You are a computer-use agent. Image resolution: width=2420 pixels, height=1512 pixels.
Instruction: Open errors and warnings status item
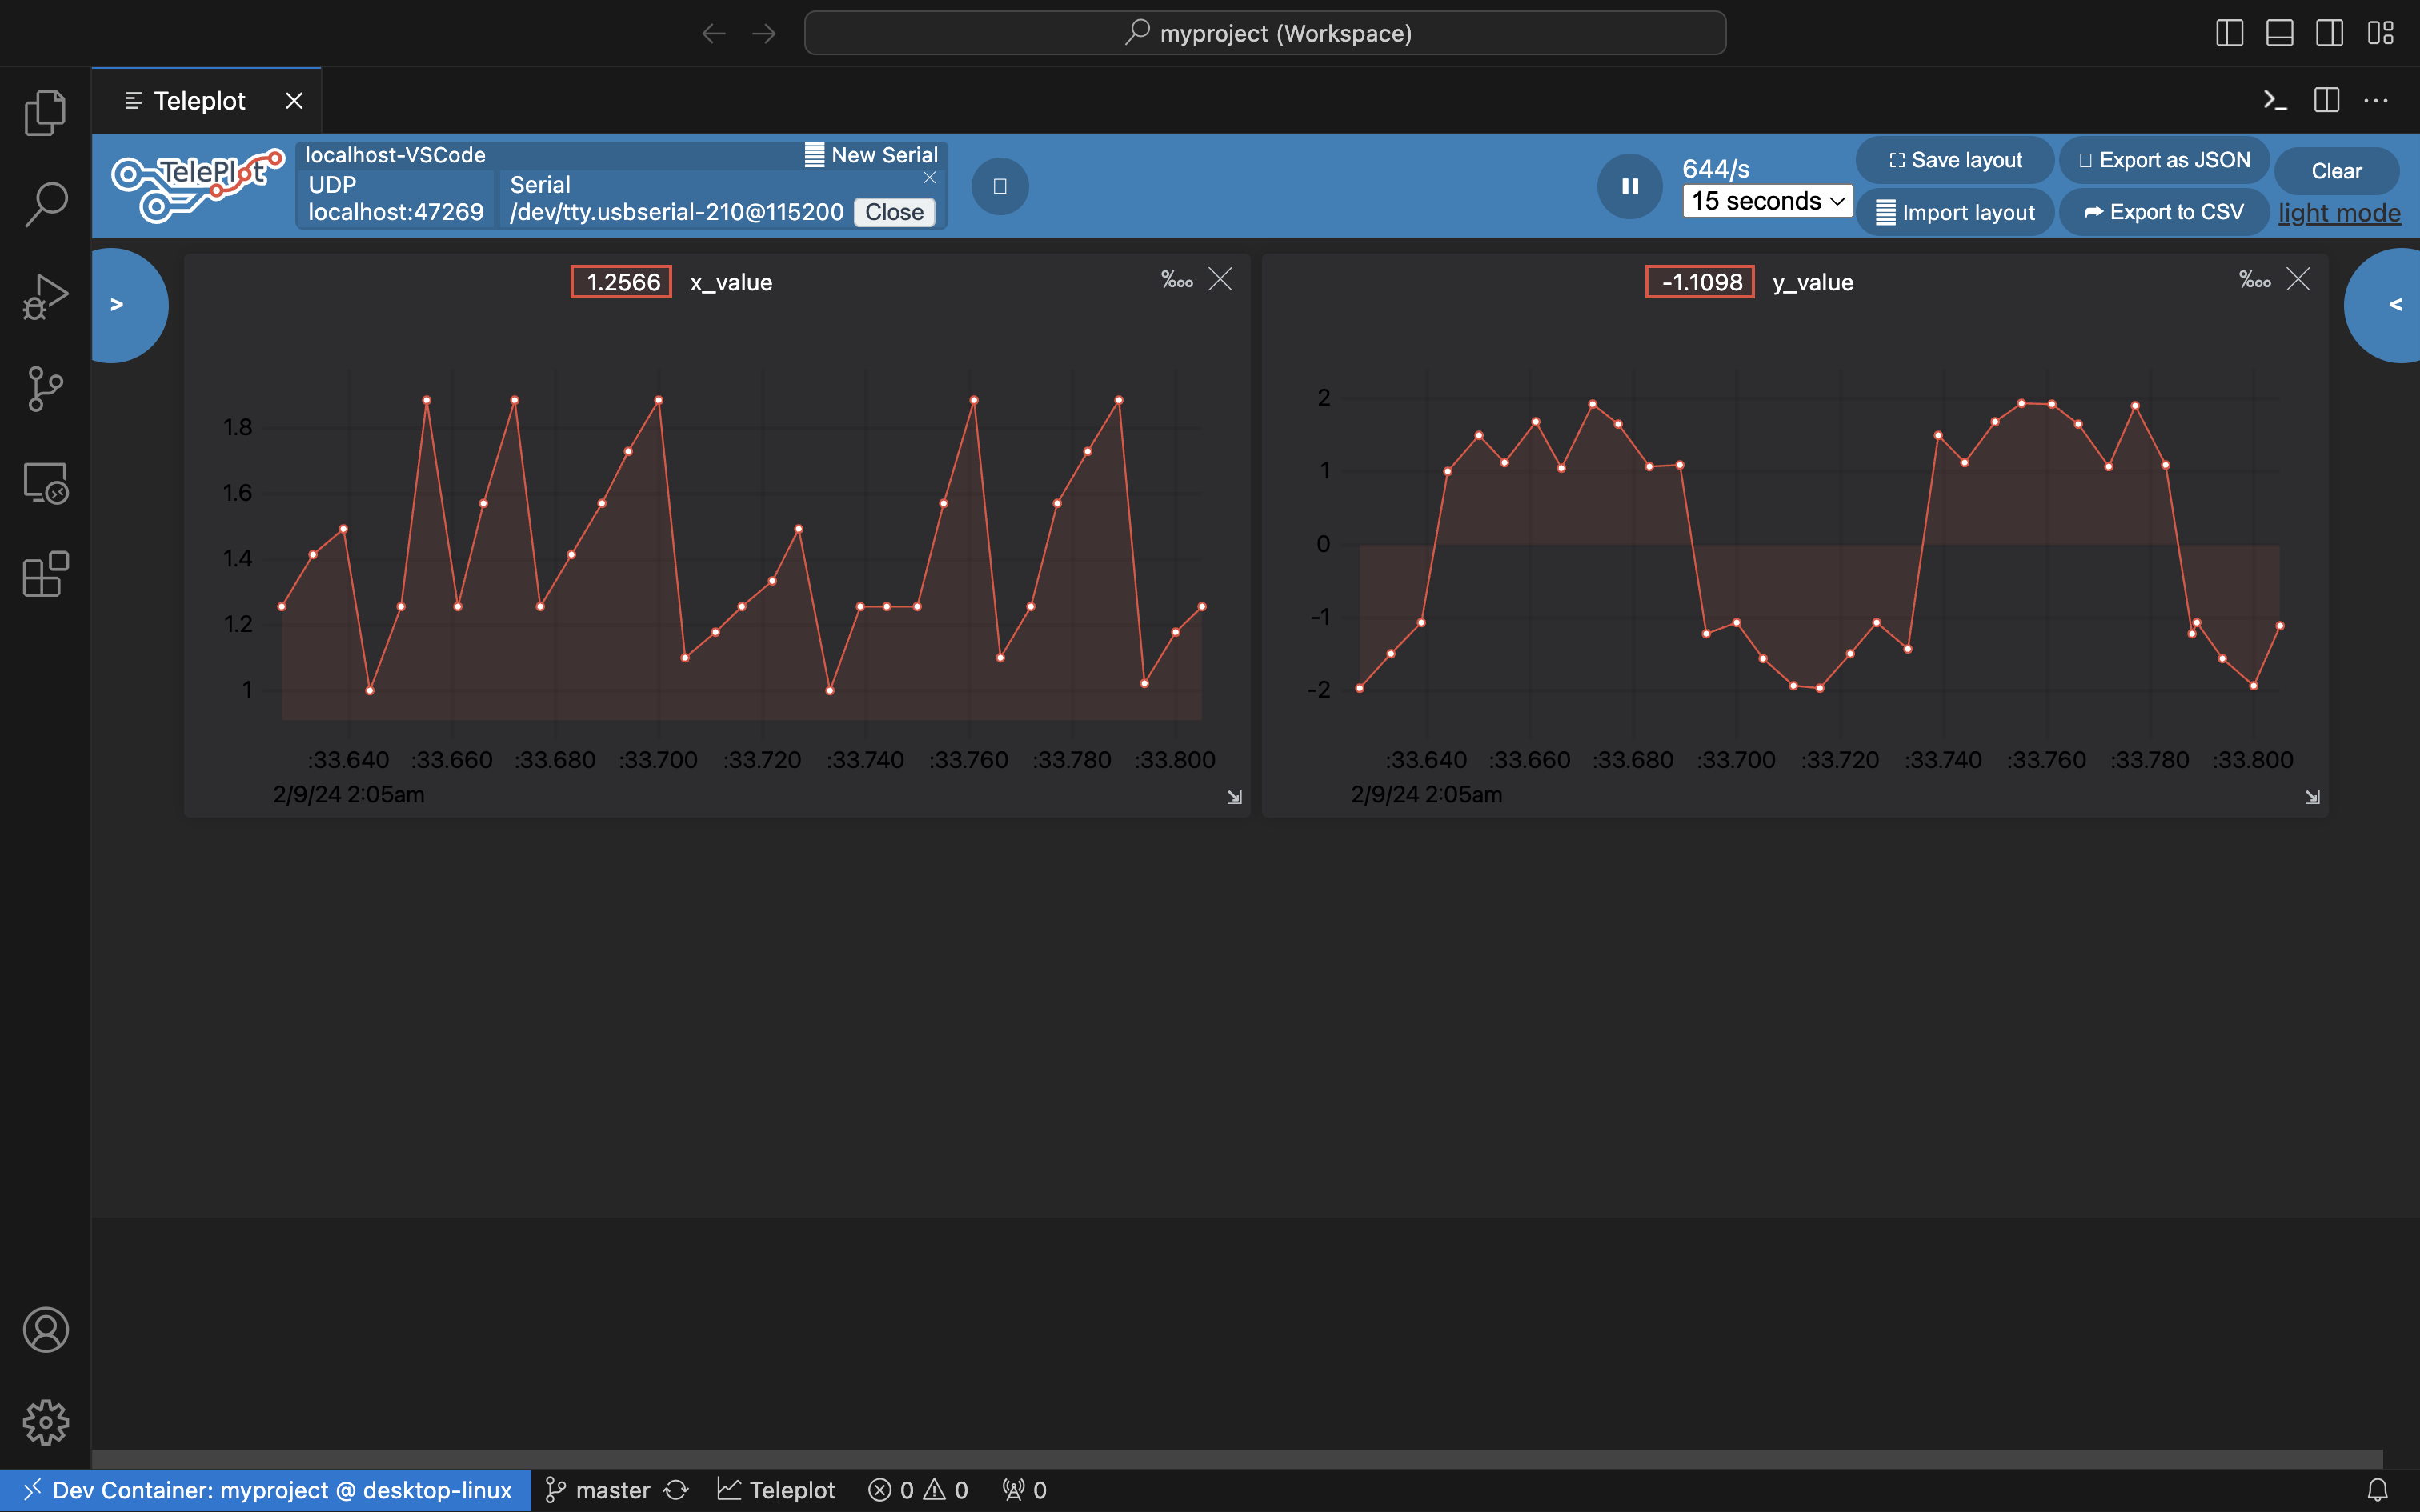918,1490
